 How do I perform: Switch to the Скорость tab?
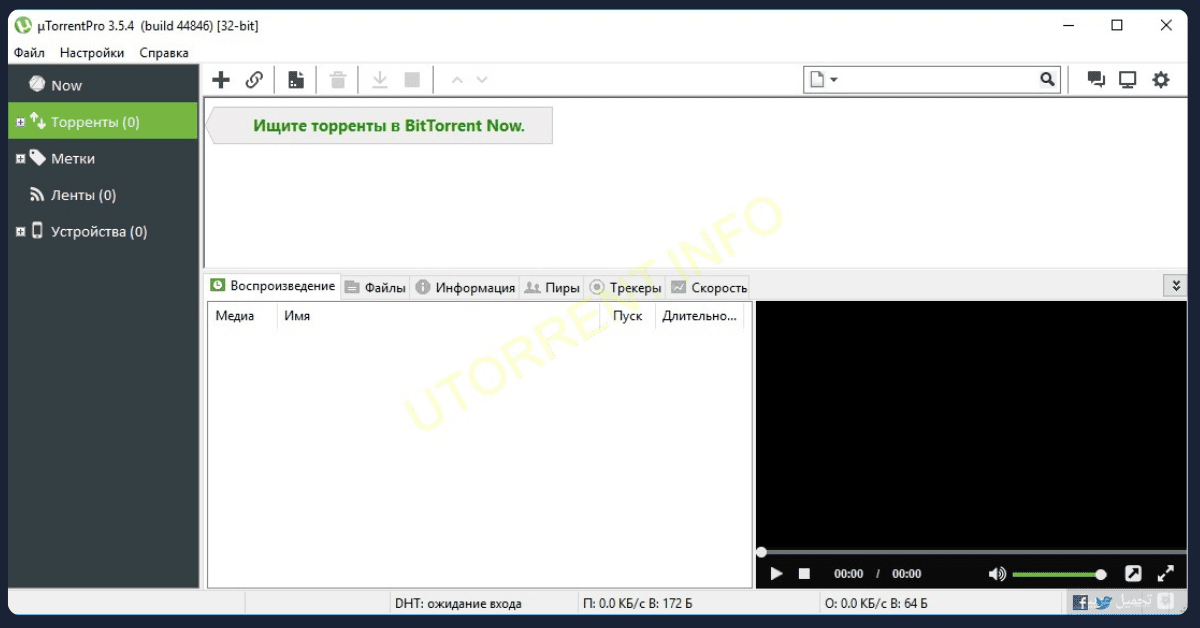click(708, 288)
